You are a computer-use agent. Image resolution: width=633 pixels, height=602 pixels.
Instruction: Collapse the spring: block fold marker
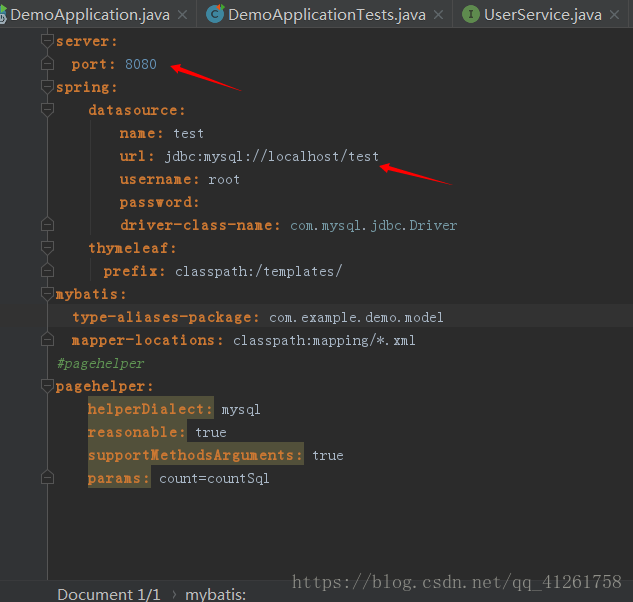(48, 86)
